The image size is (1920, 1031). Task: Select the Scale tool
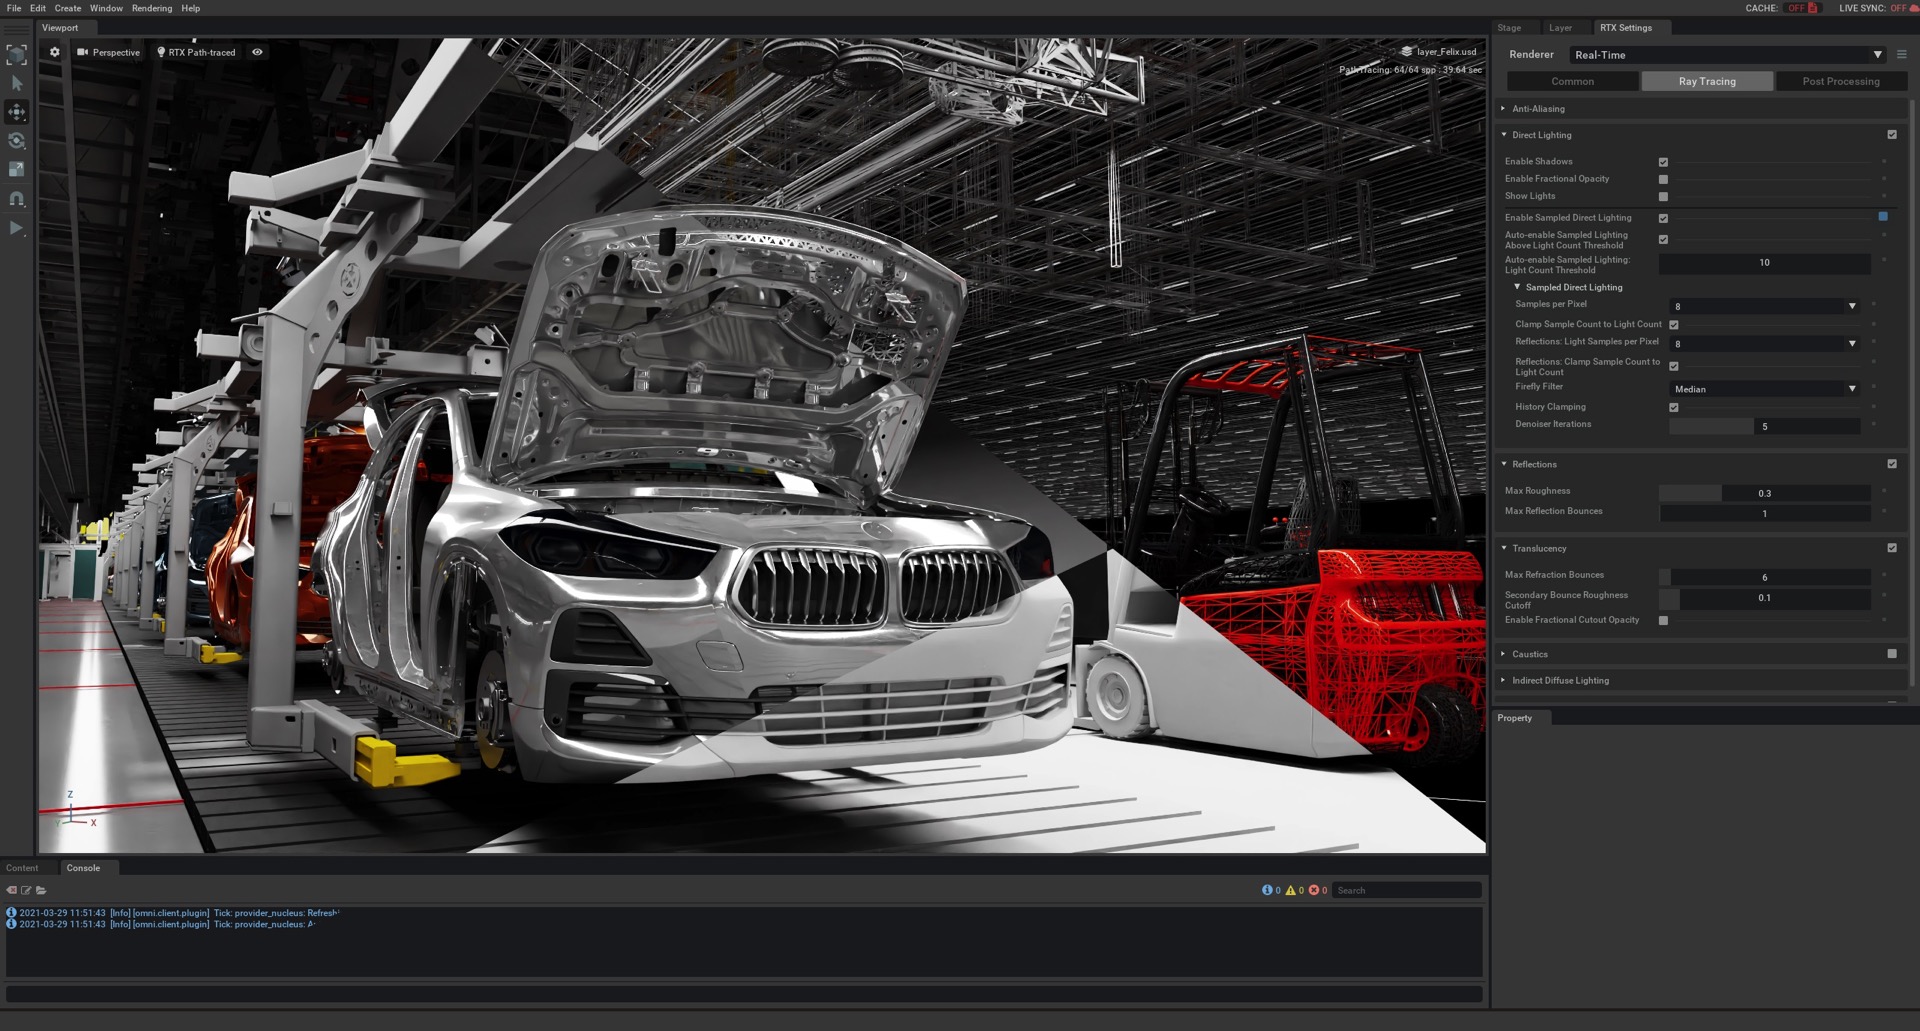point(17,170)
